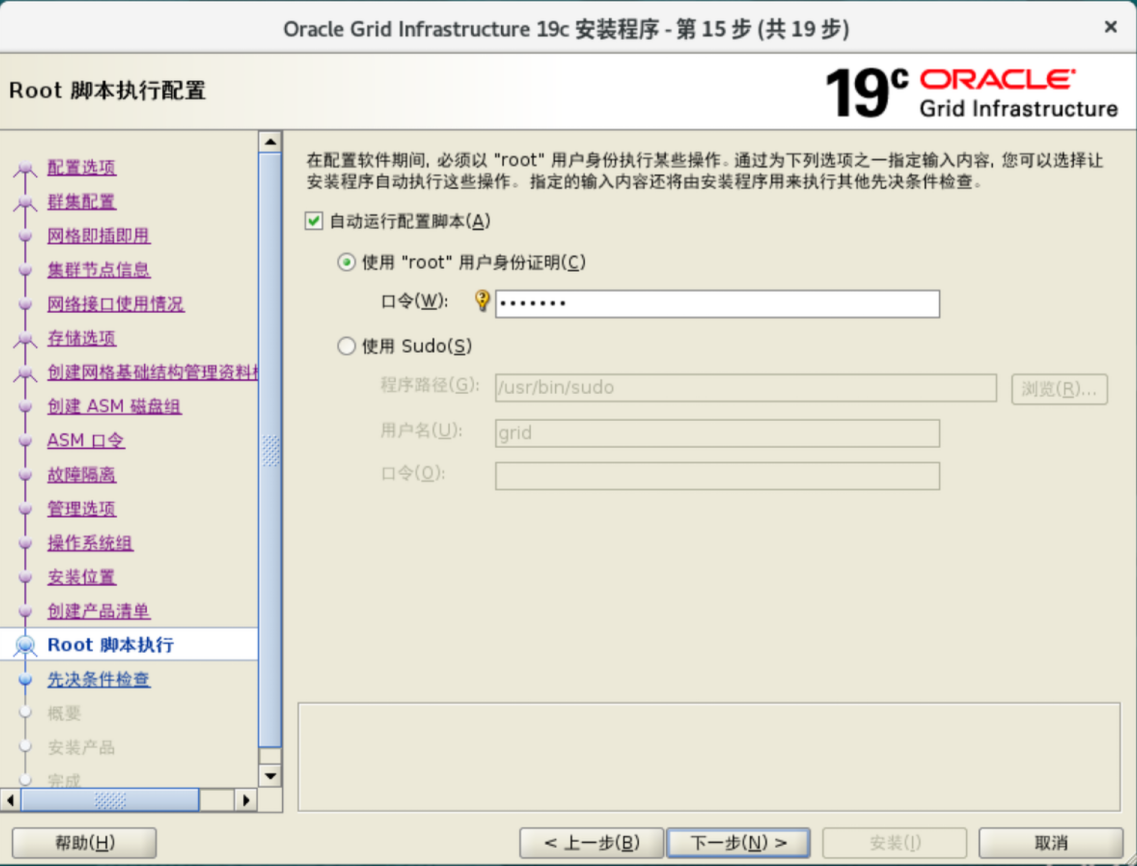Viewport: 1137px width, 866px height.
Task: Click the step node beside 先决条件检查
Action: pyautogui.click(x=25, y=680)
